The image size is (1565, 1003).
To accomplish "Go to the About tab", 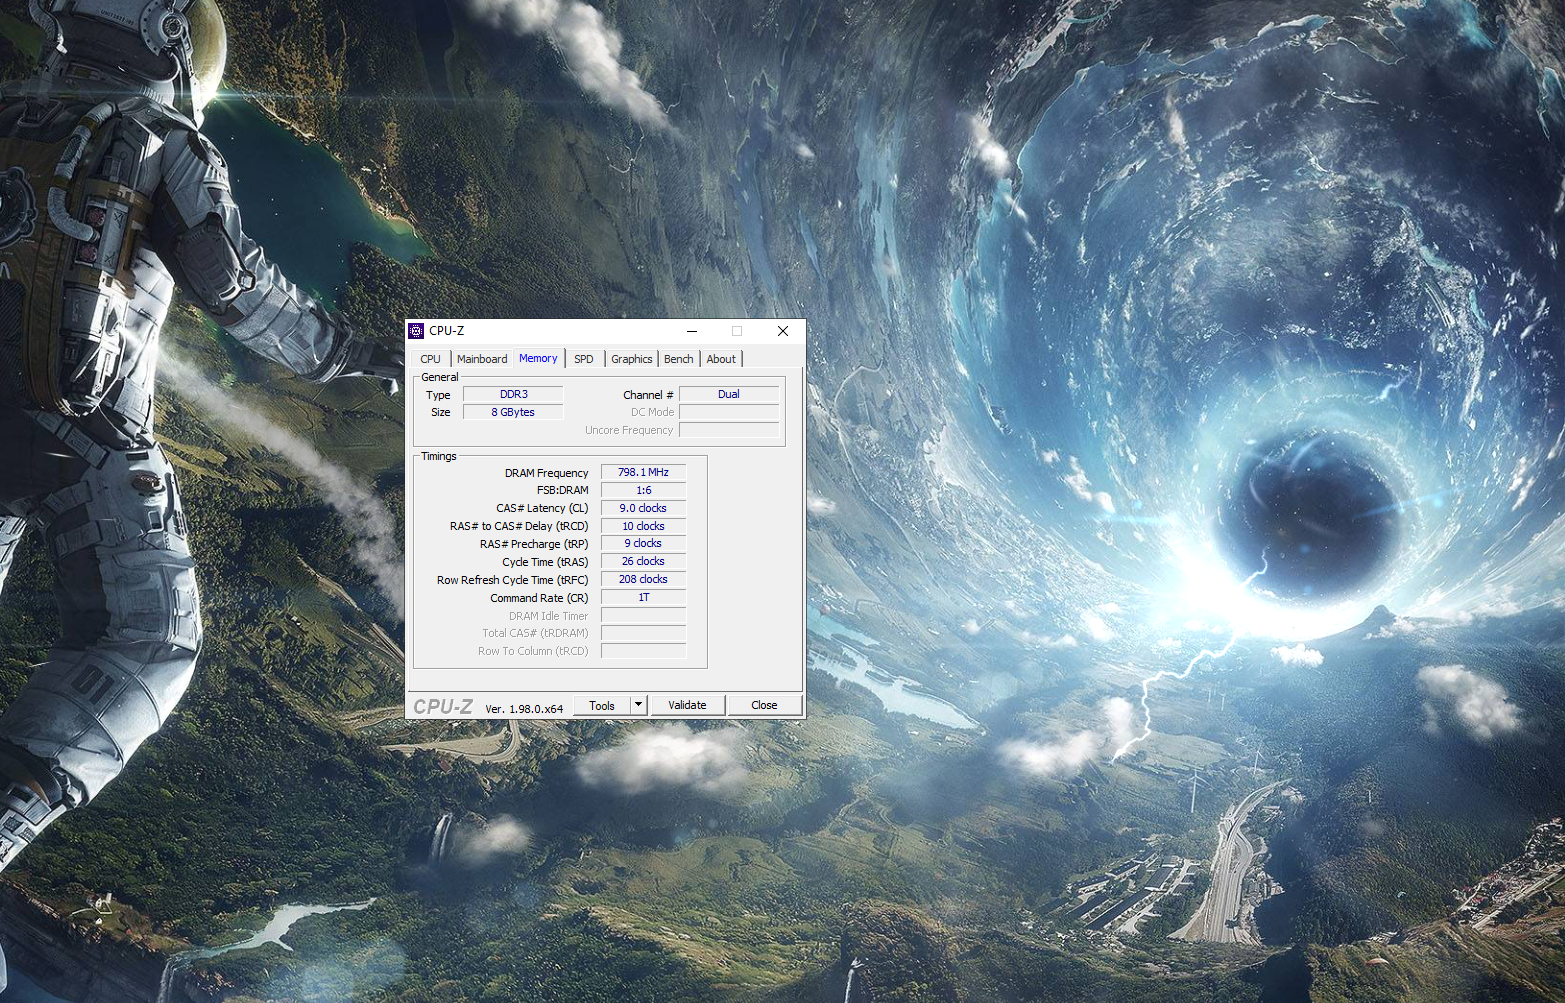I will click(x=721, y=359).
